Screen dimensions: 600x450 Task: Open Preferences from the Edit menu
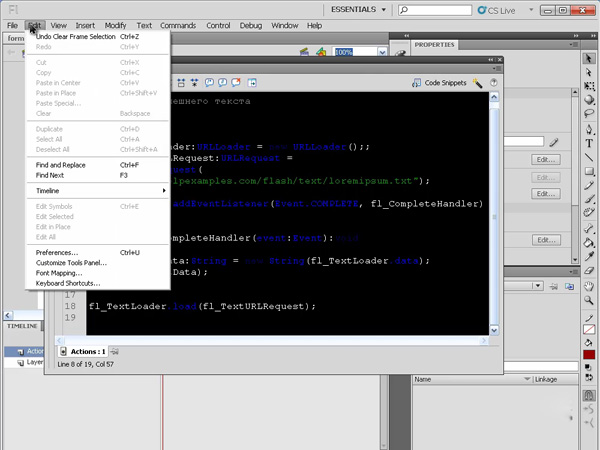pyautogui.click(x=57, y=253)
